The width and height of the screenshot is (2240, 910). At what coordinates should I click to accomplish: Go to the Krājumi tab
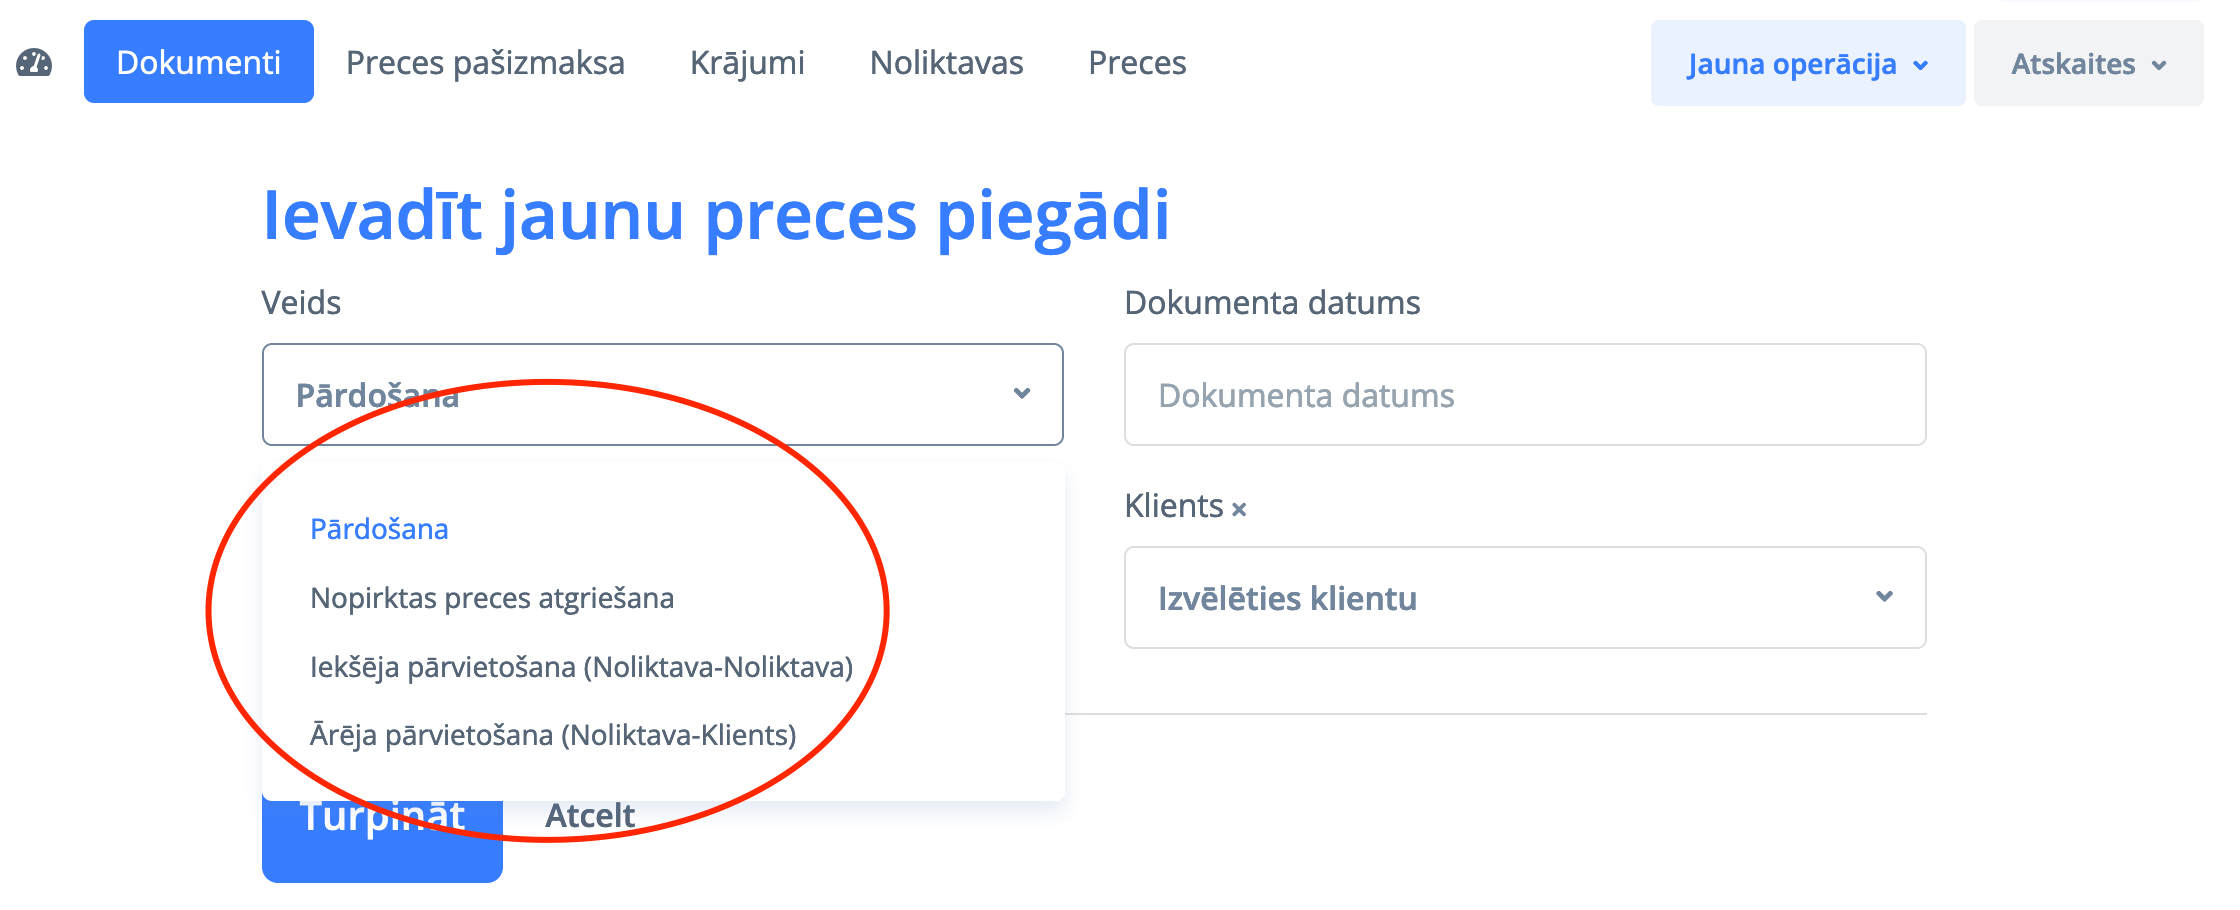pyautogui.click(x=747, y=63)
